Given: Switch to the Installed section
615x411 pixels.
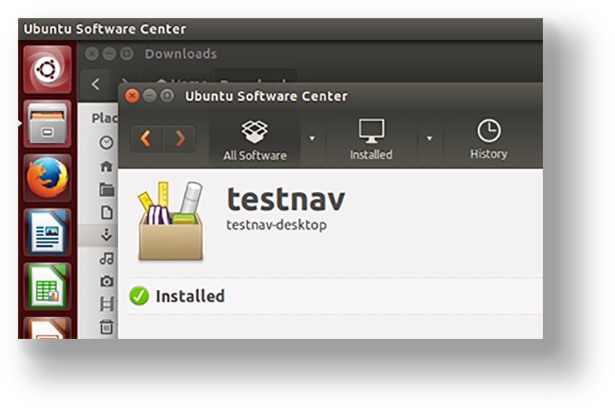Looking at the screenshot, I should (x=371, y=140).
